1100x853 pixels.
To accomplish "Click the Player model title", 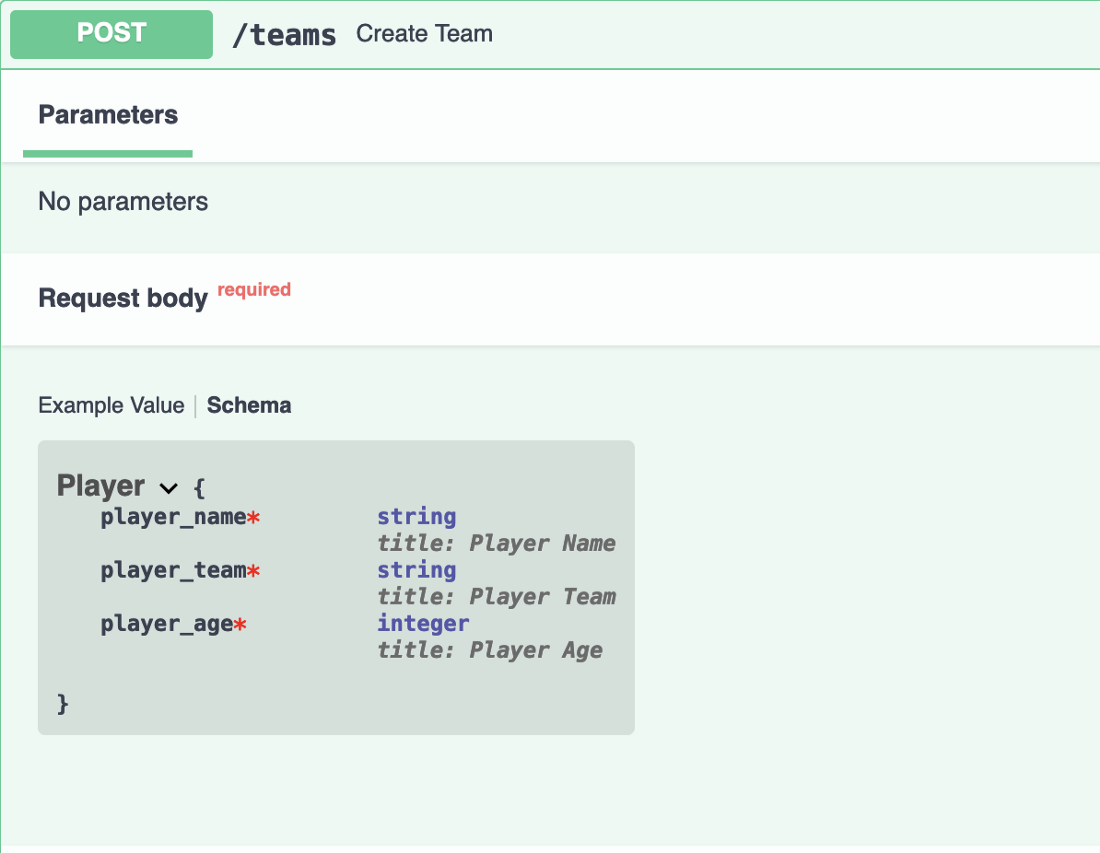I will click(101, 486).
